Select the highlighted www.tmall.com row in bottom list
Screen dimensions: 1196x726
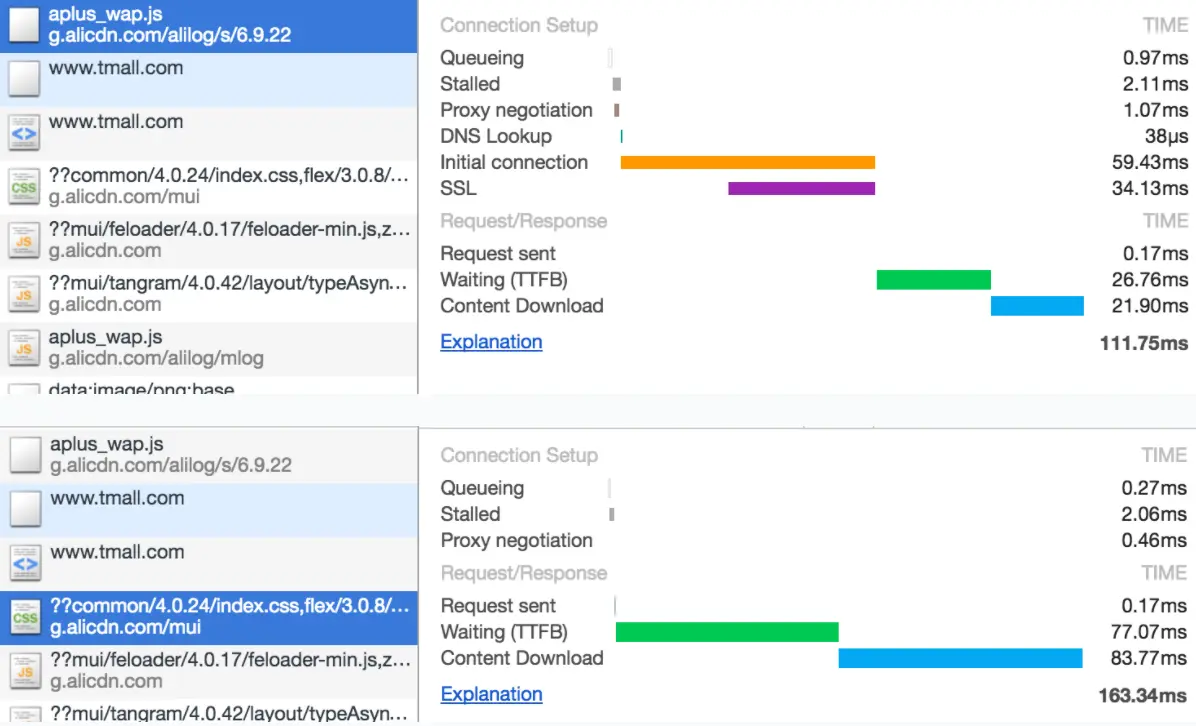117,498
